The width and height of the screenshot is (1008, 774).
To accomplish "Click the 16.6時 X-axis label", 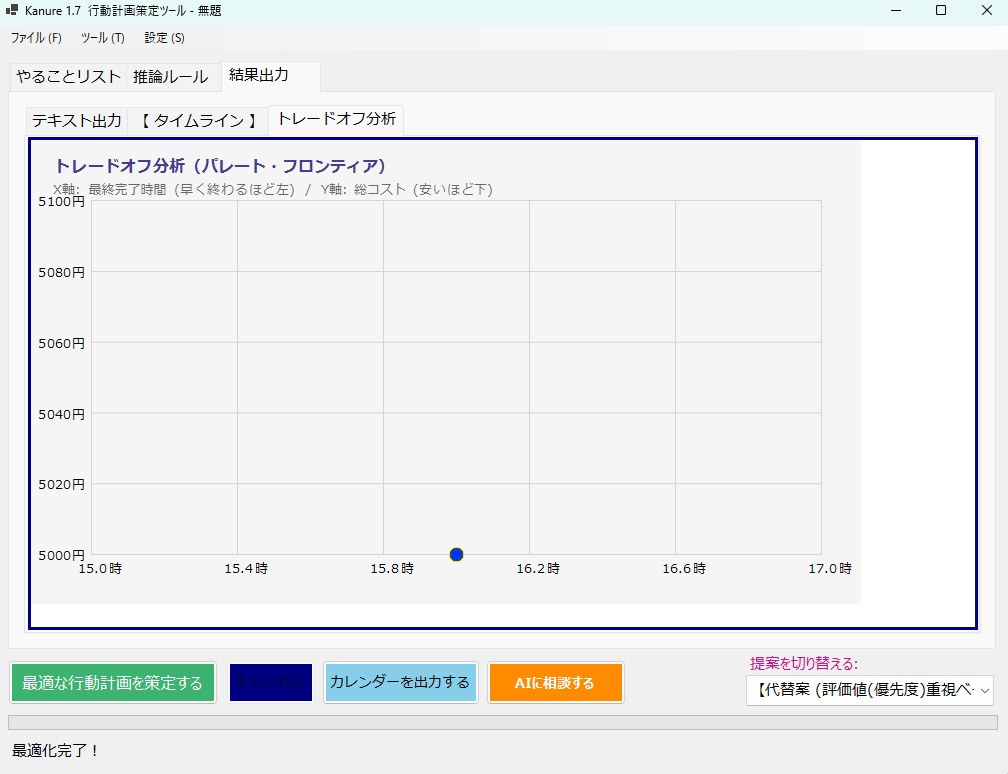I will [x=683, y=568].
